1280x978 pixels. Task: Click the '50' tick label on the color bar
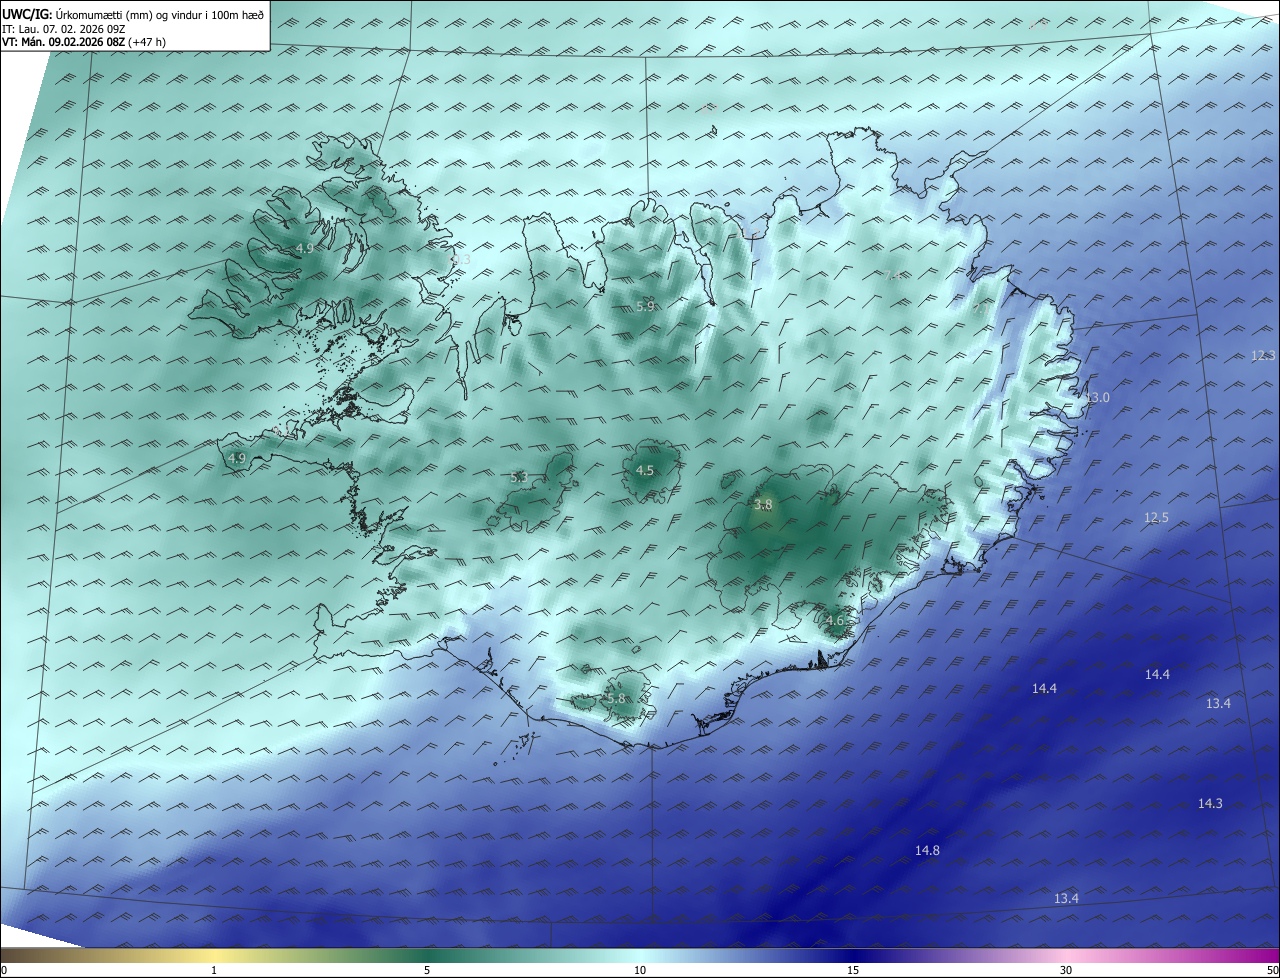point(1272,970)
